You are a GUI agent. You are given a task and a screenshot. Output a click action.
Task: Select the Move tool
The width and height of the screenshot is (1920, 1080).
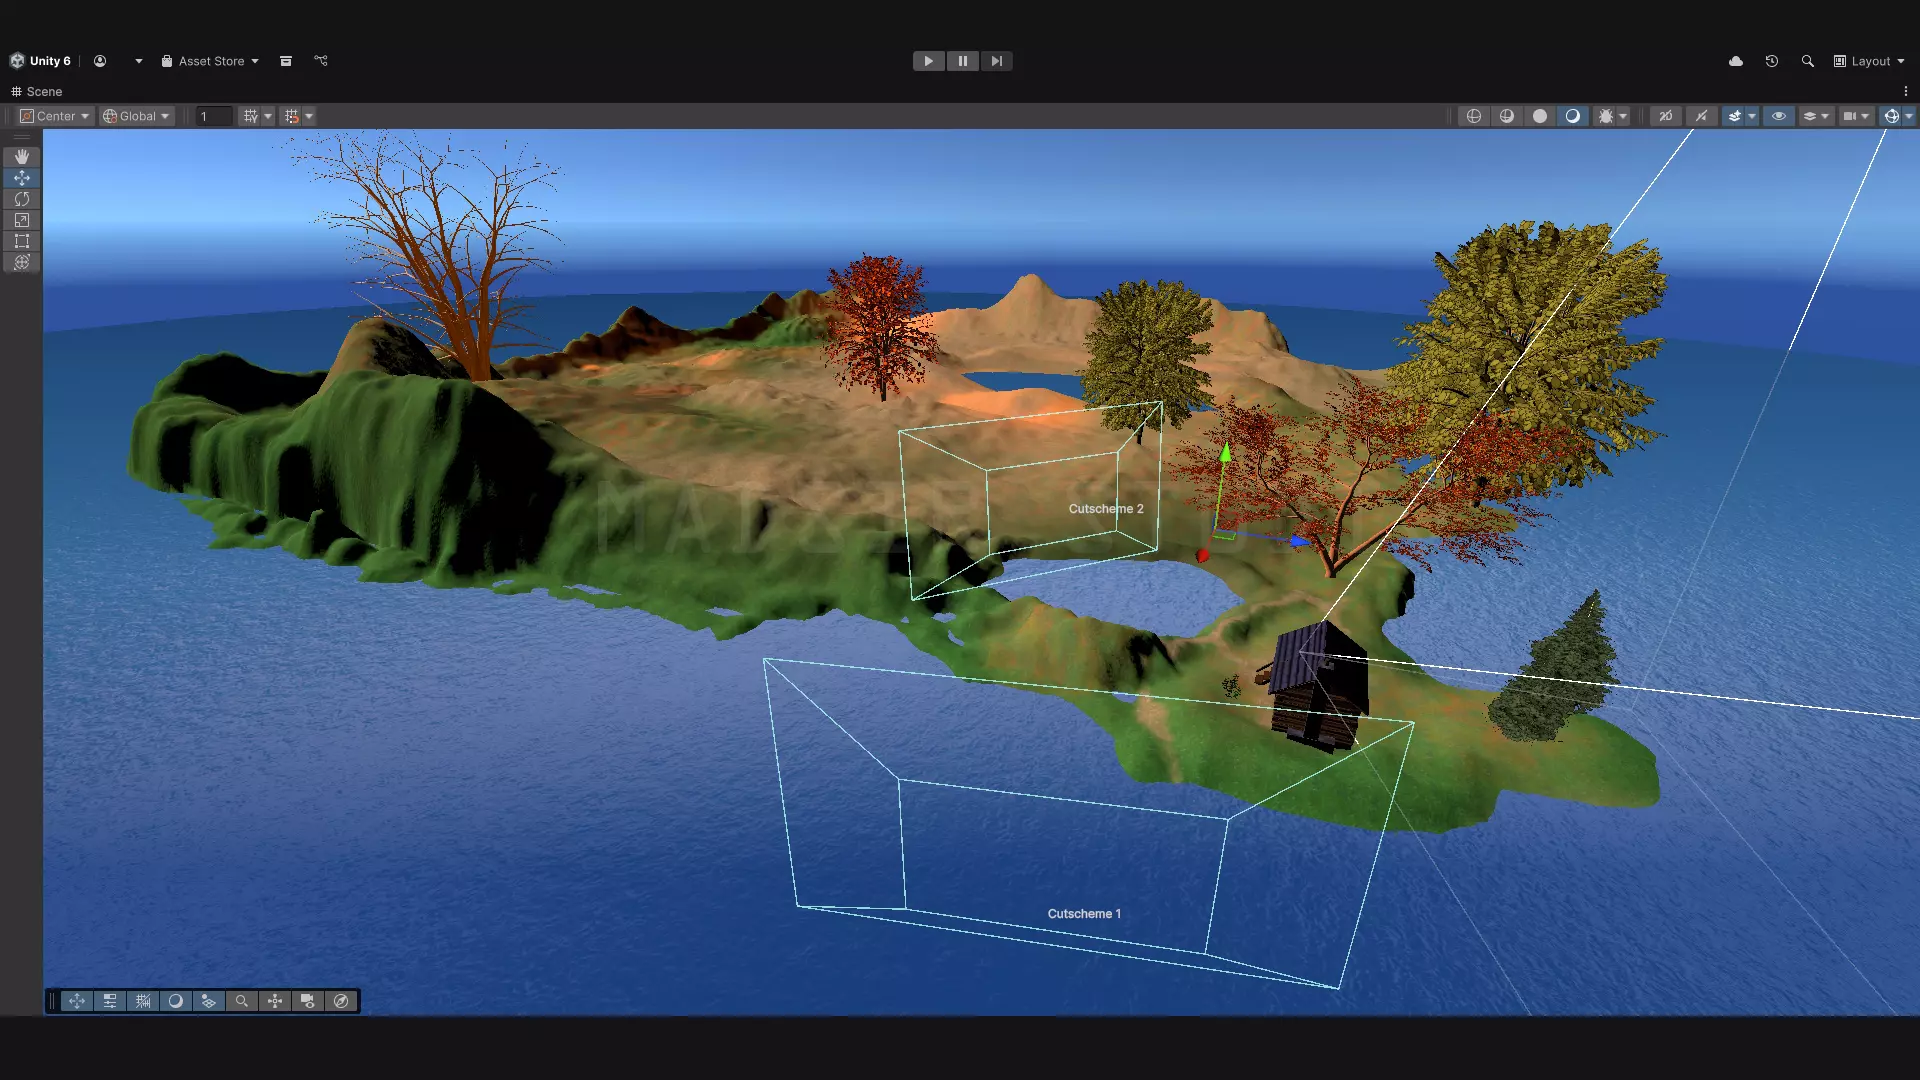(22, 178)
